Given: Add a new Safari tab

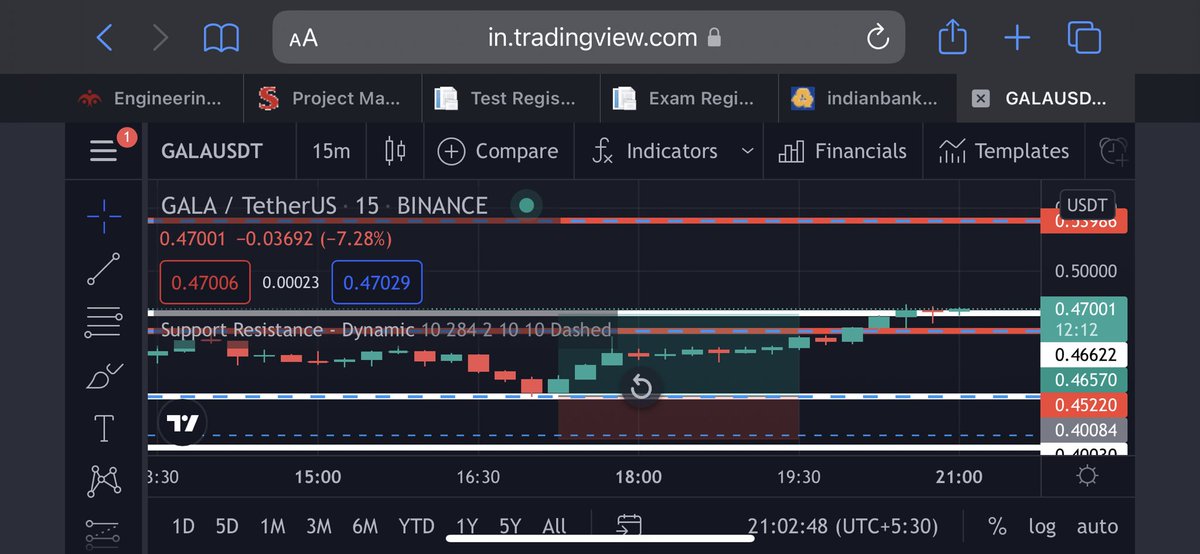Looking at the screenshot, I should [x=1017, y=38].
